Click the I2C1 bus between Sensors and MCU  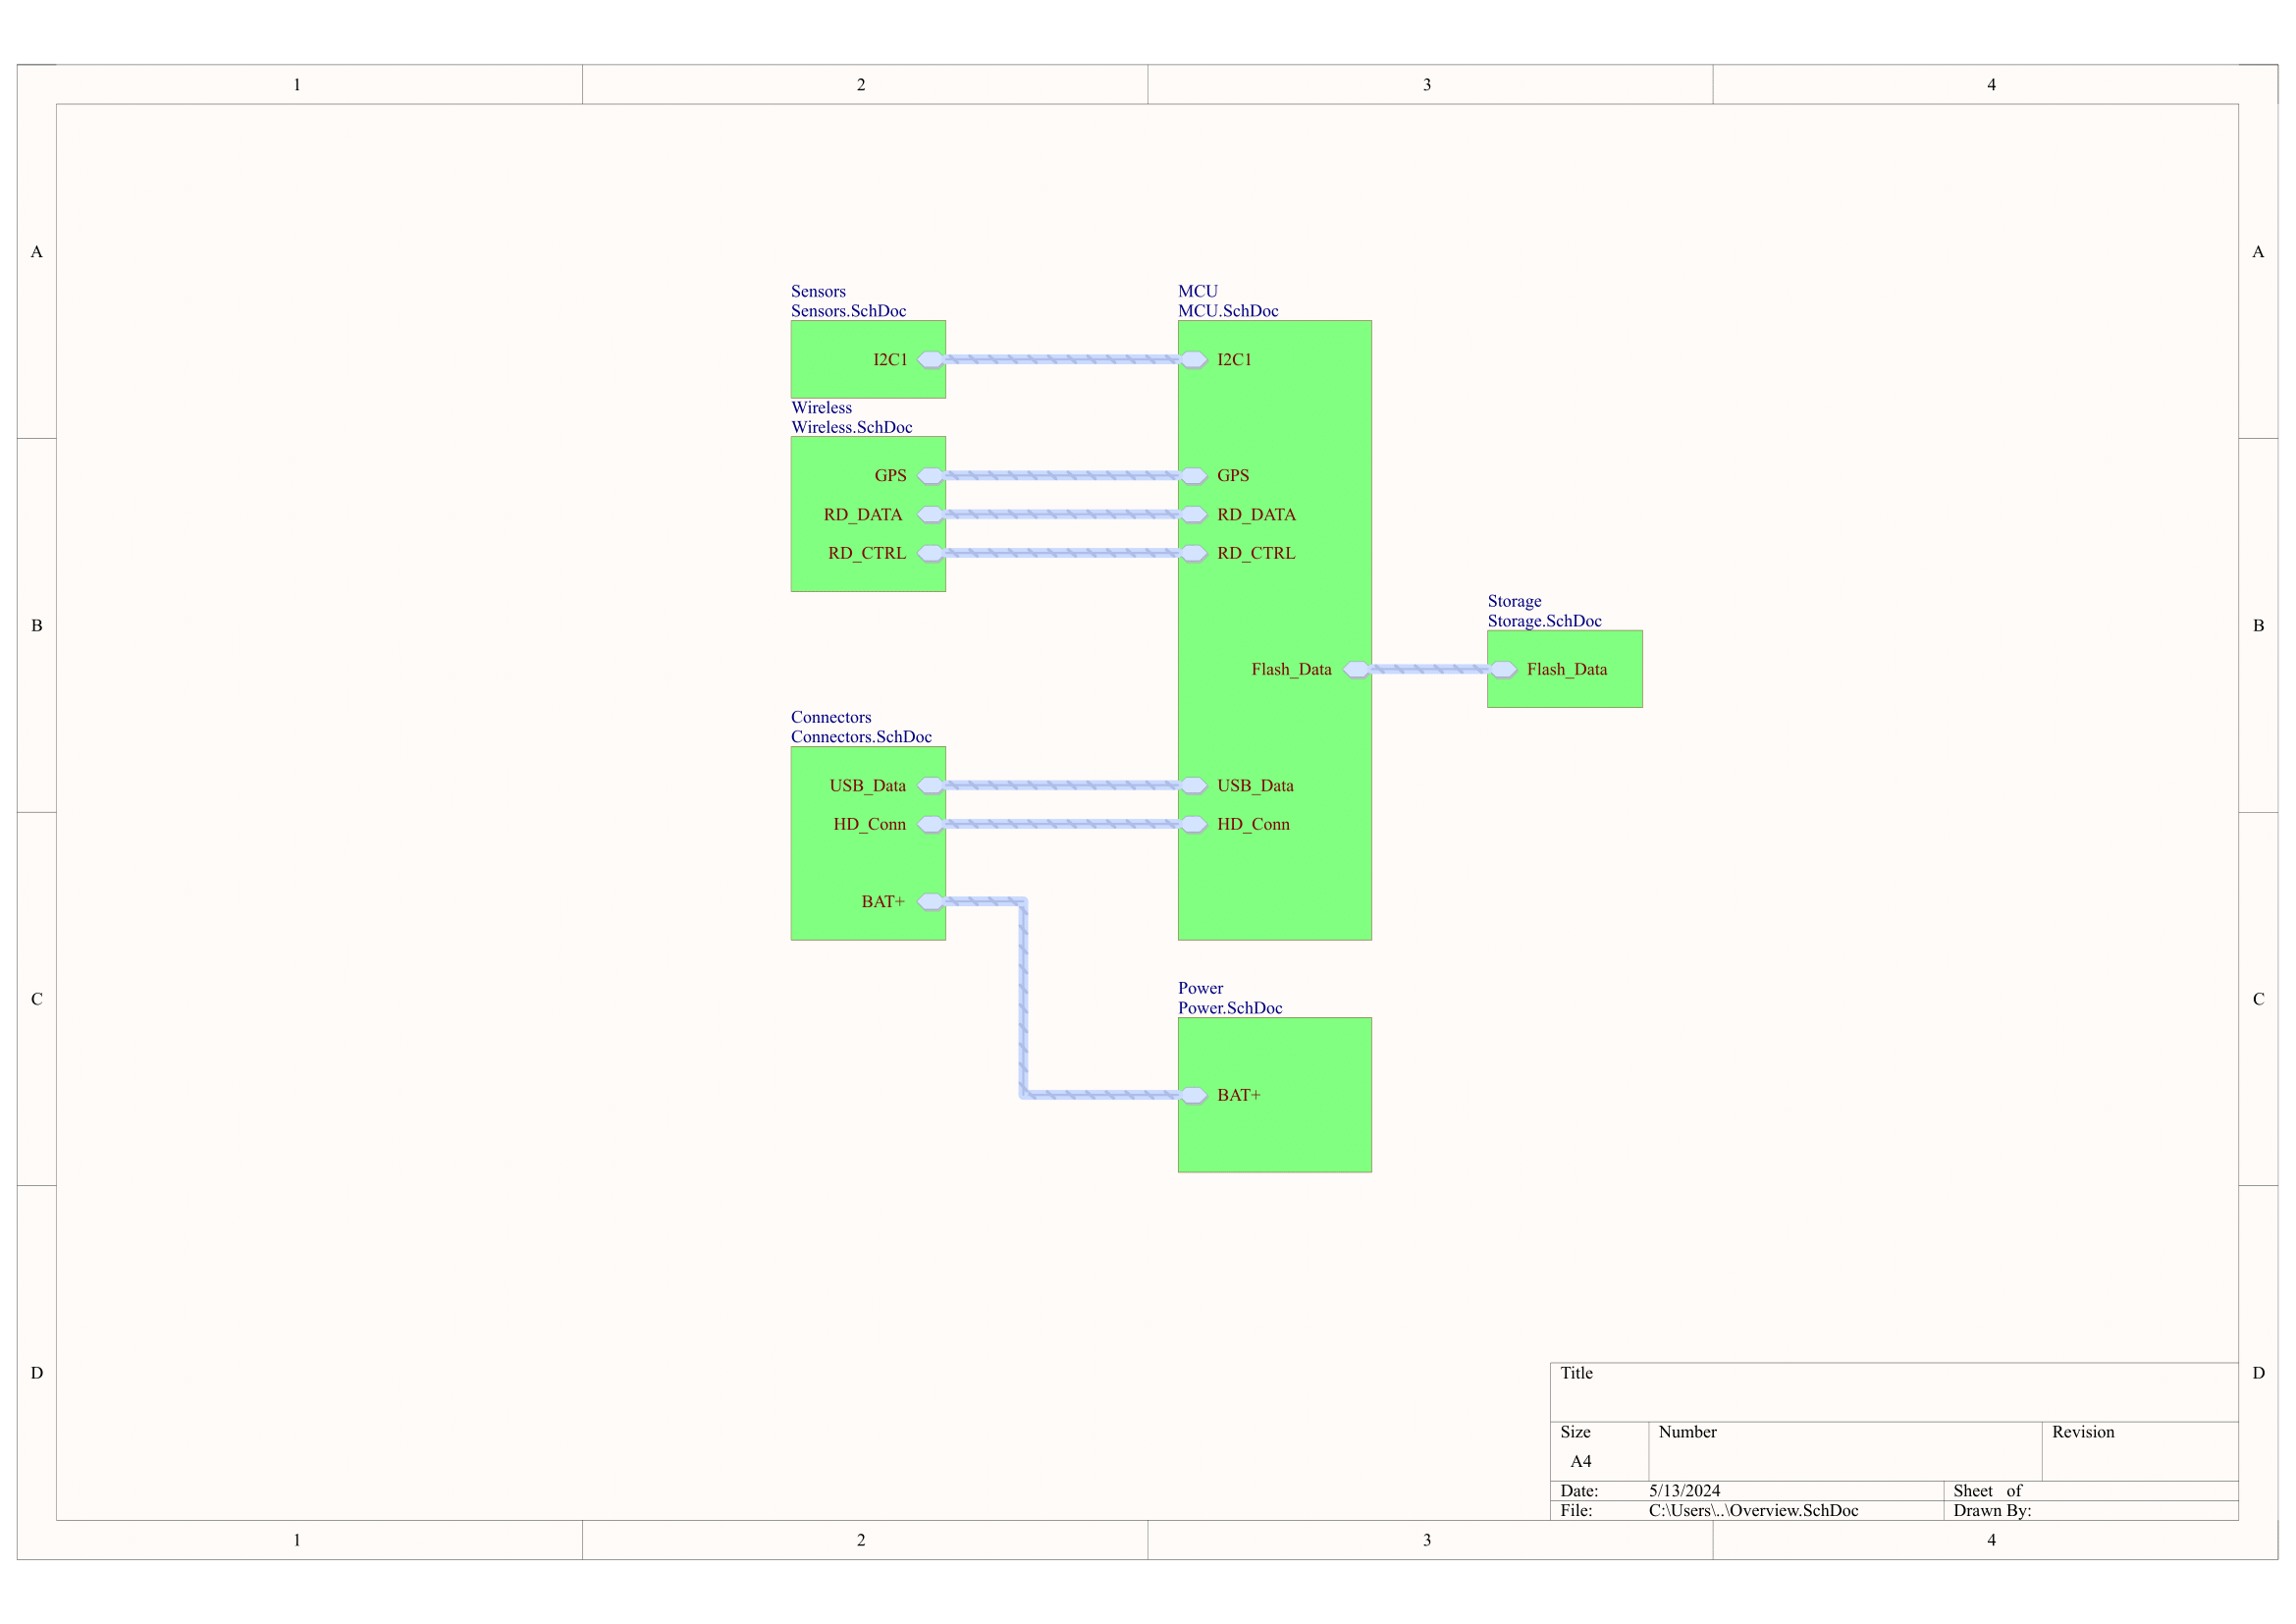click(x=1062, y=359)
